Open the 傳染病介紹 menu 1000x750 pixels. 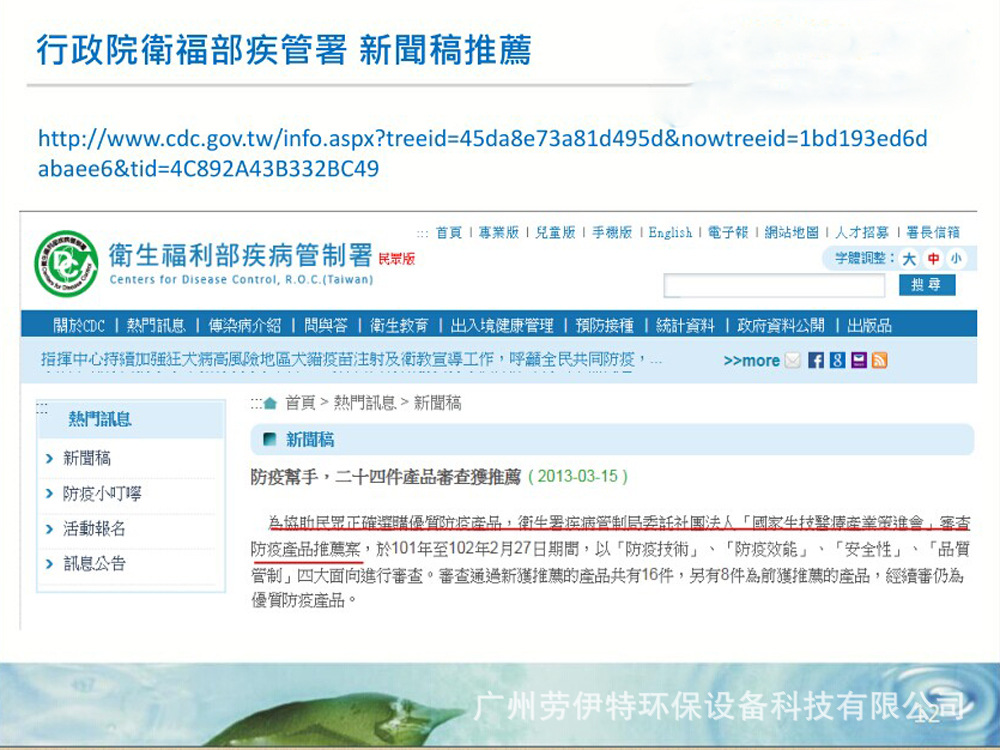[x=245, y=325]
